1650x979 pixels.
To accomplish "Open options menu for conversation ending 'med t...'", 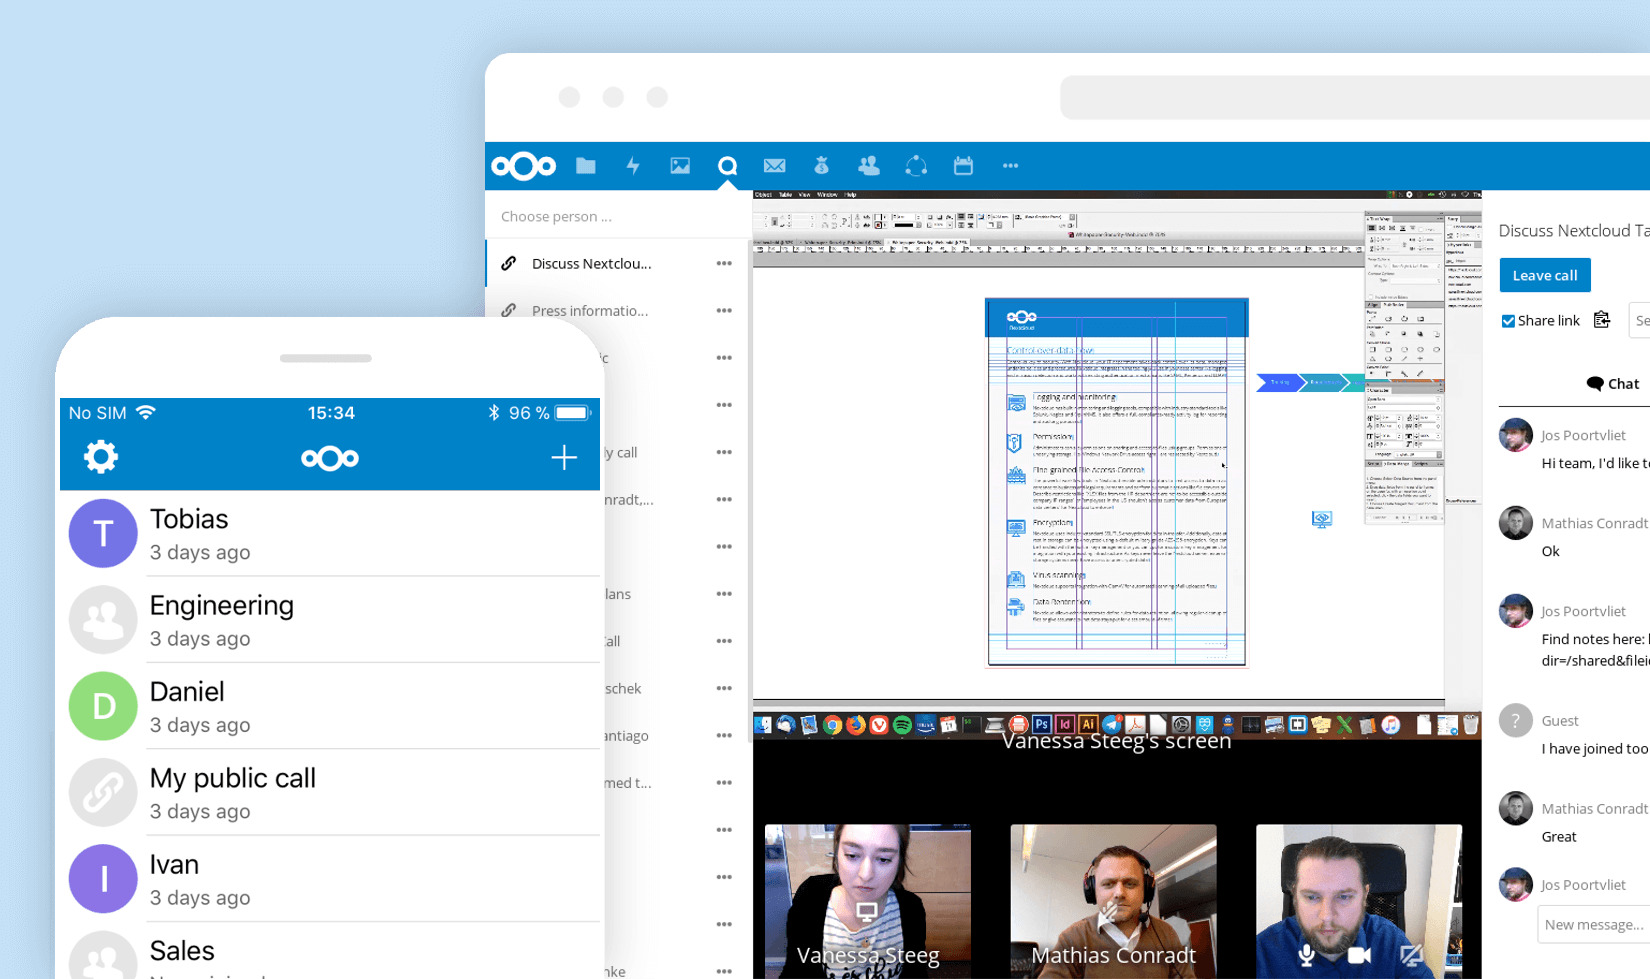I will 724,783.
